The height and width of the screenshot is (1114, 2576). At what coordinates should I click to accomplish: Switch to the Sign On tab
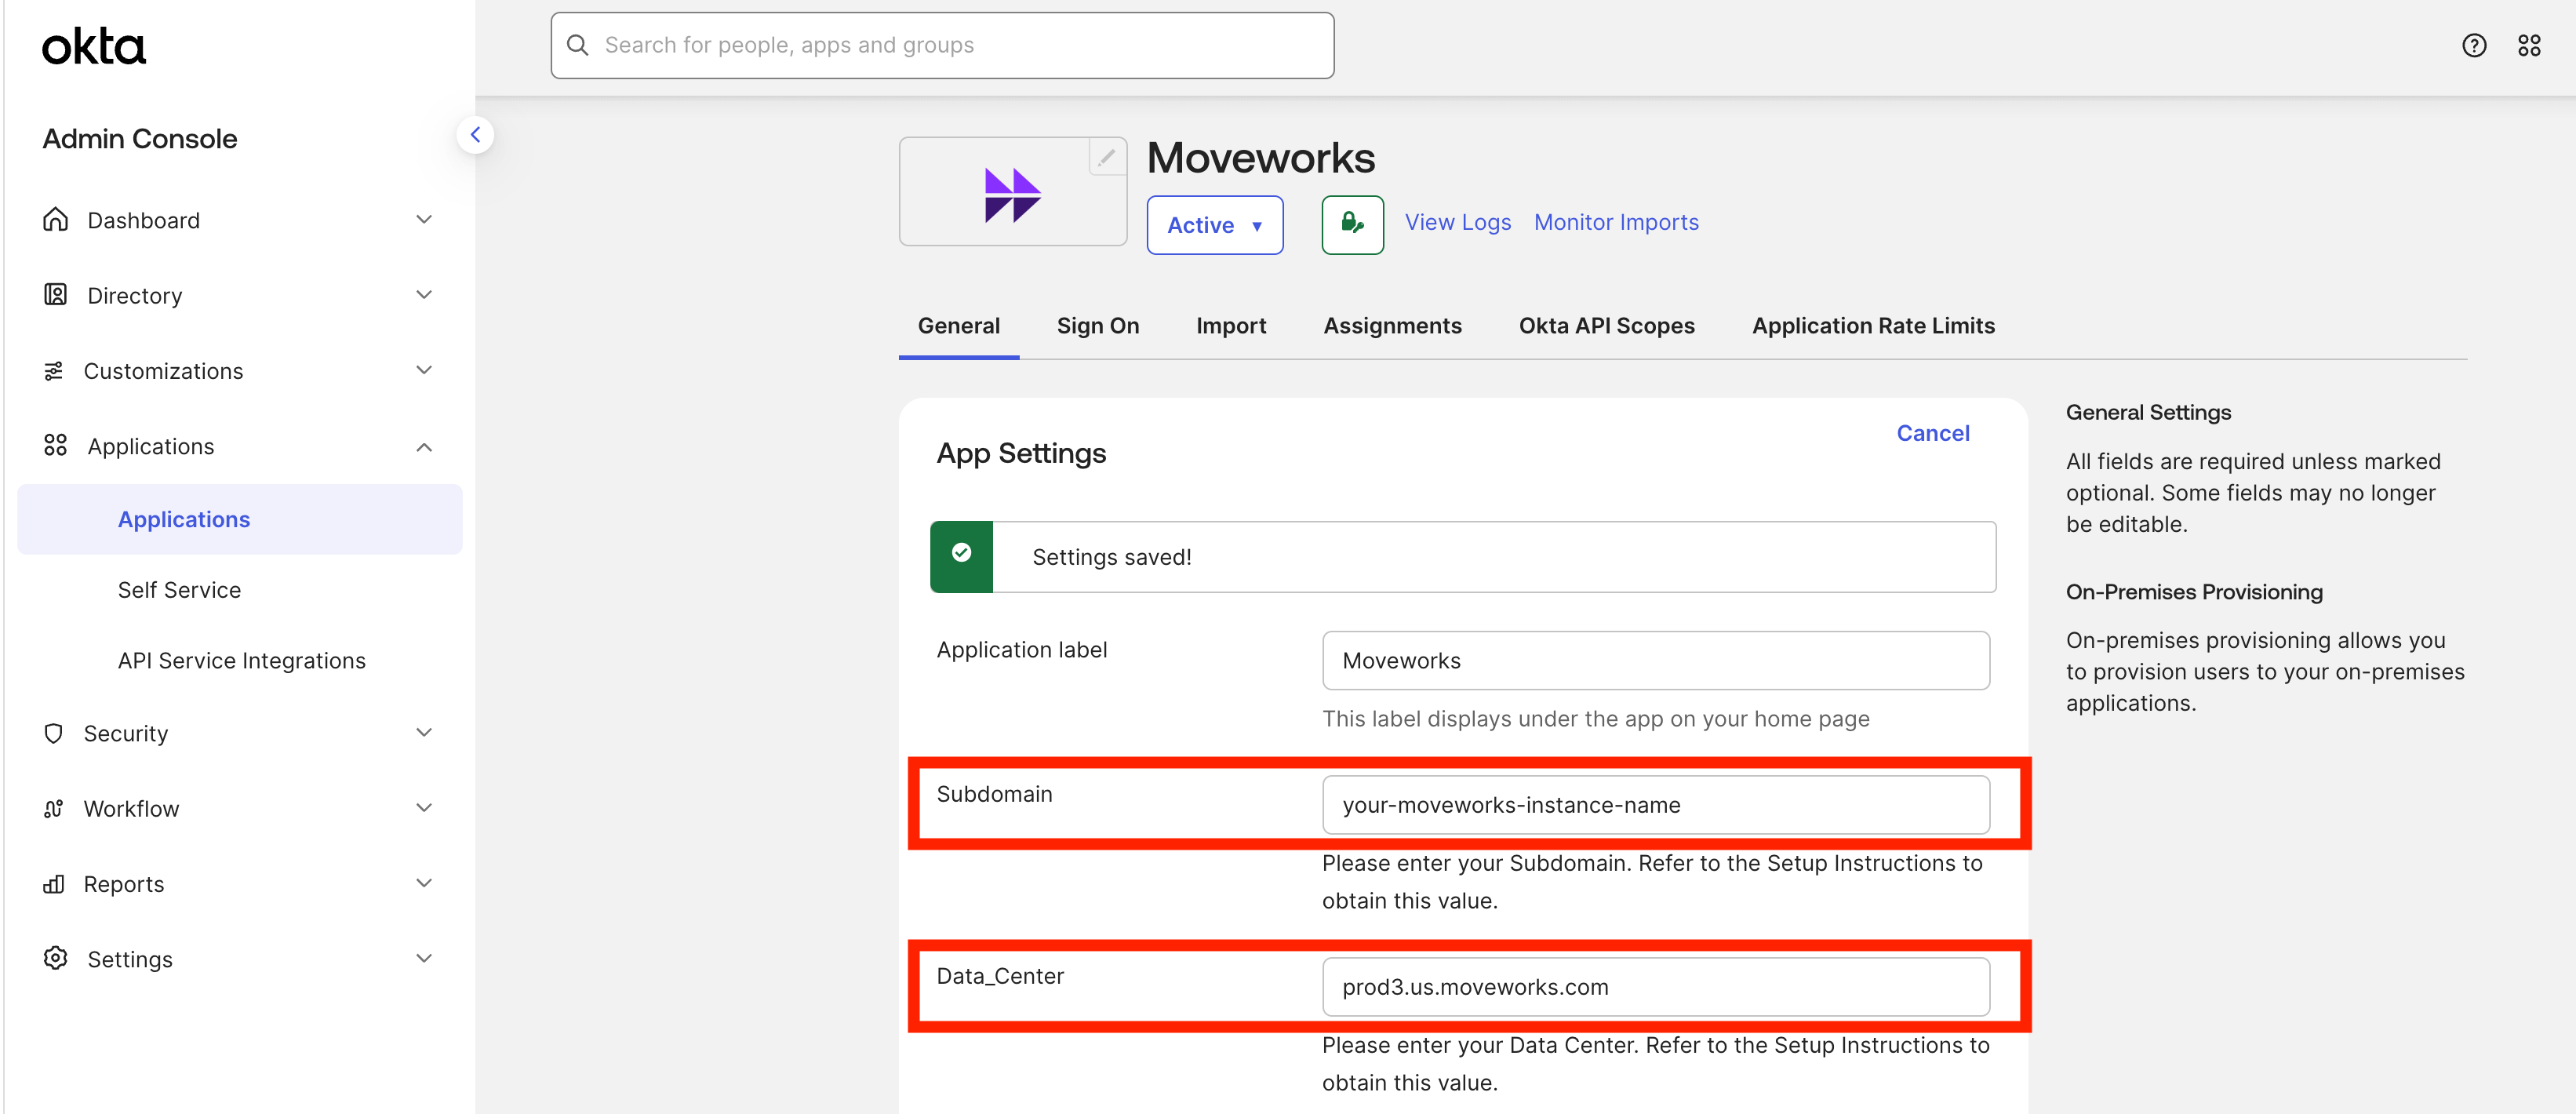coord(1097,326)
